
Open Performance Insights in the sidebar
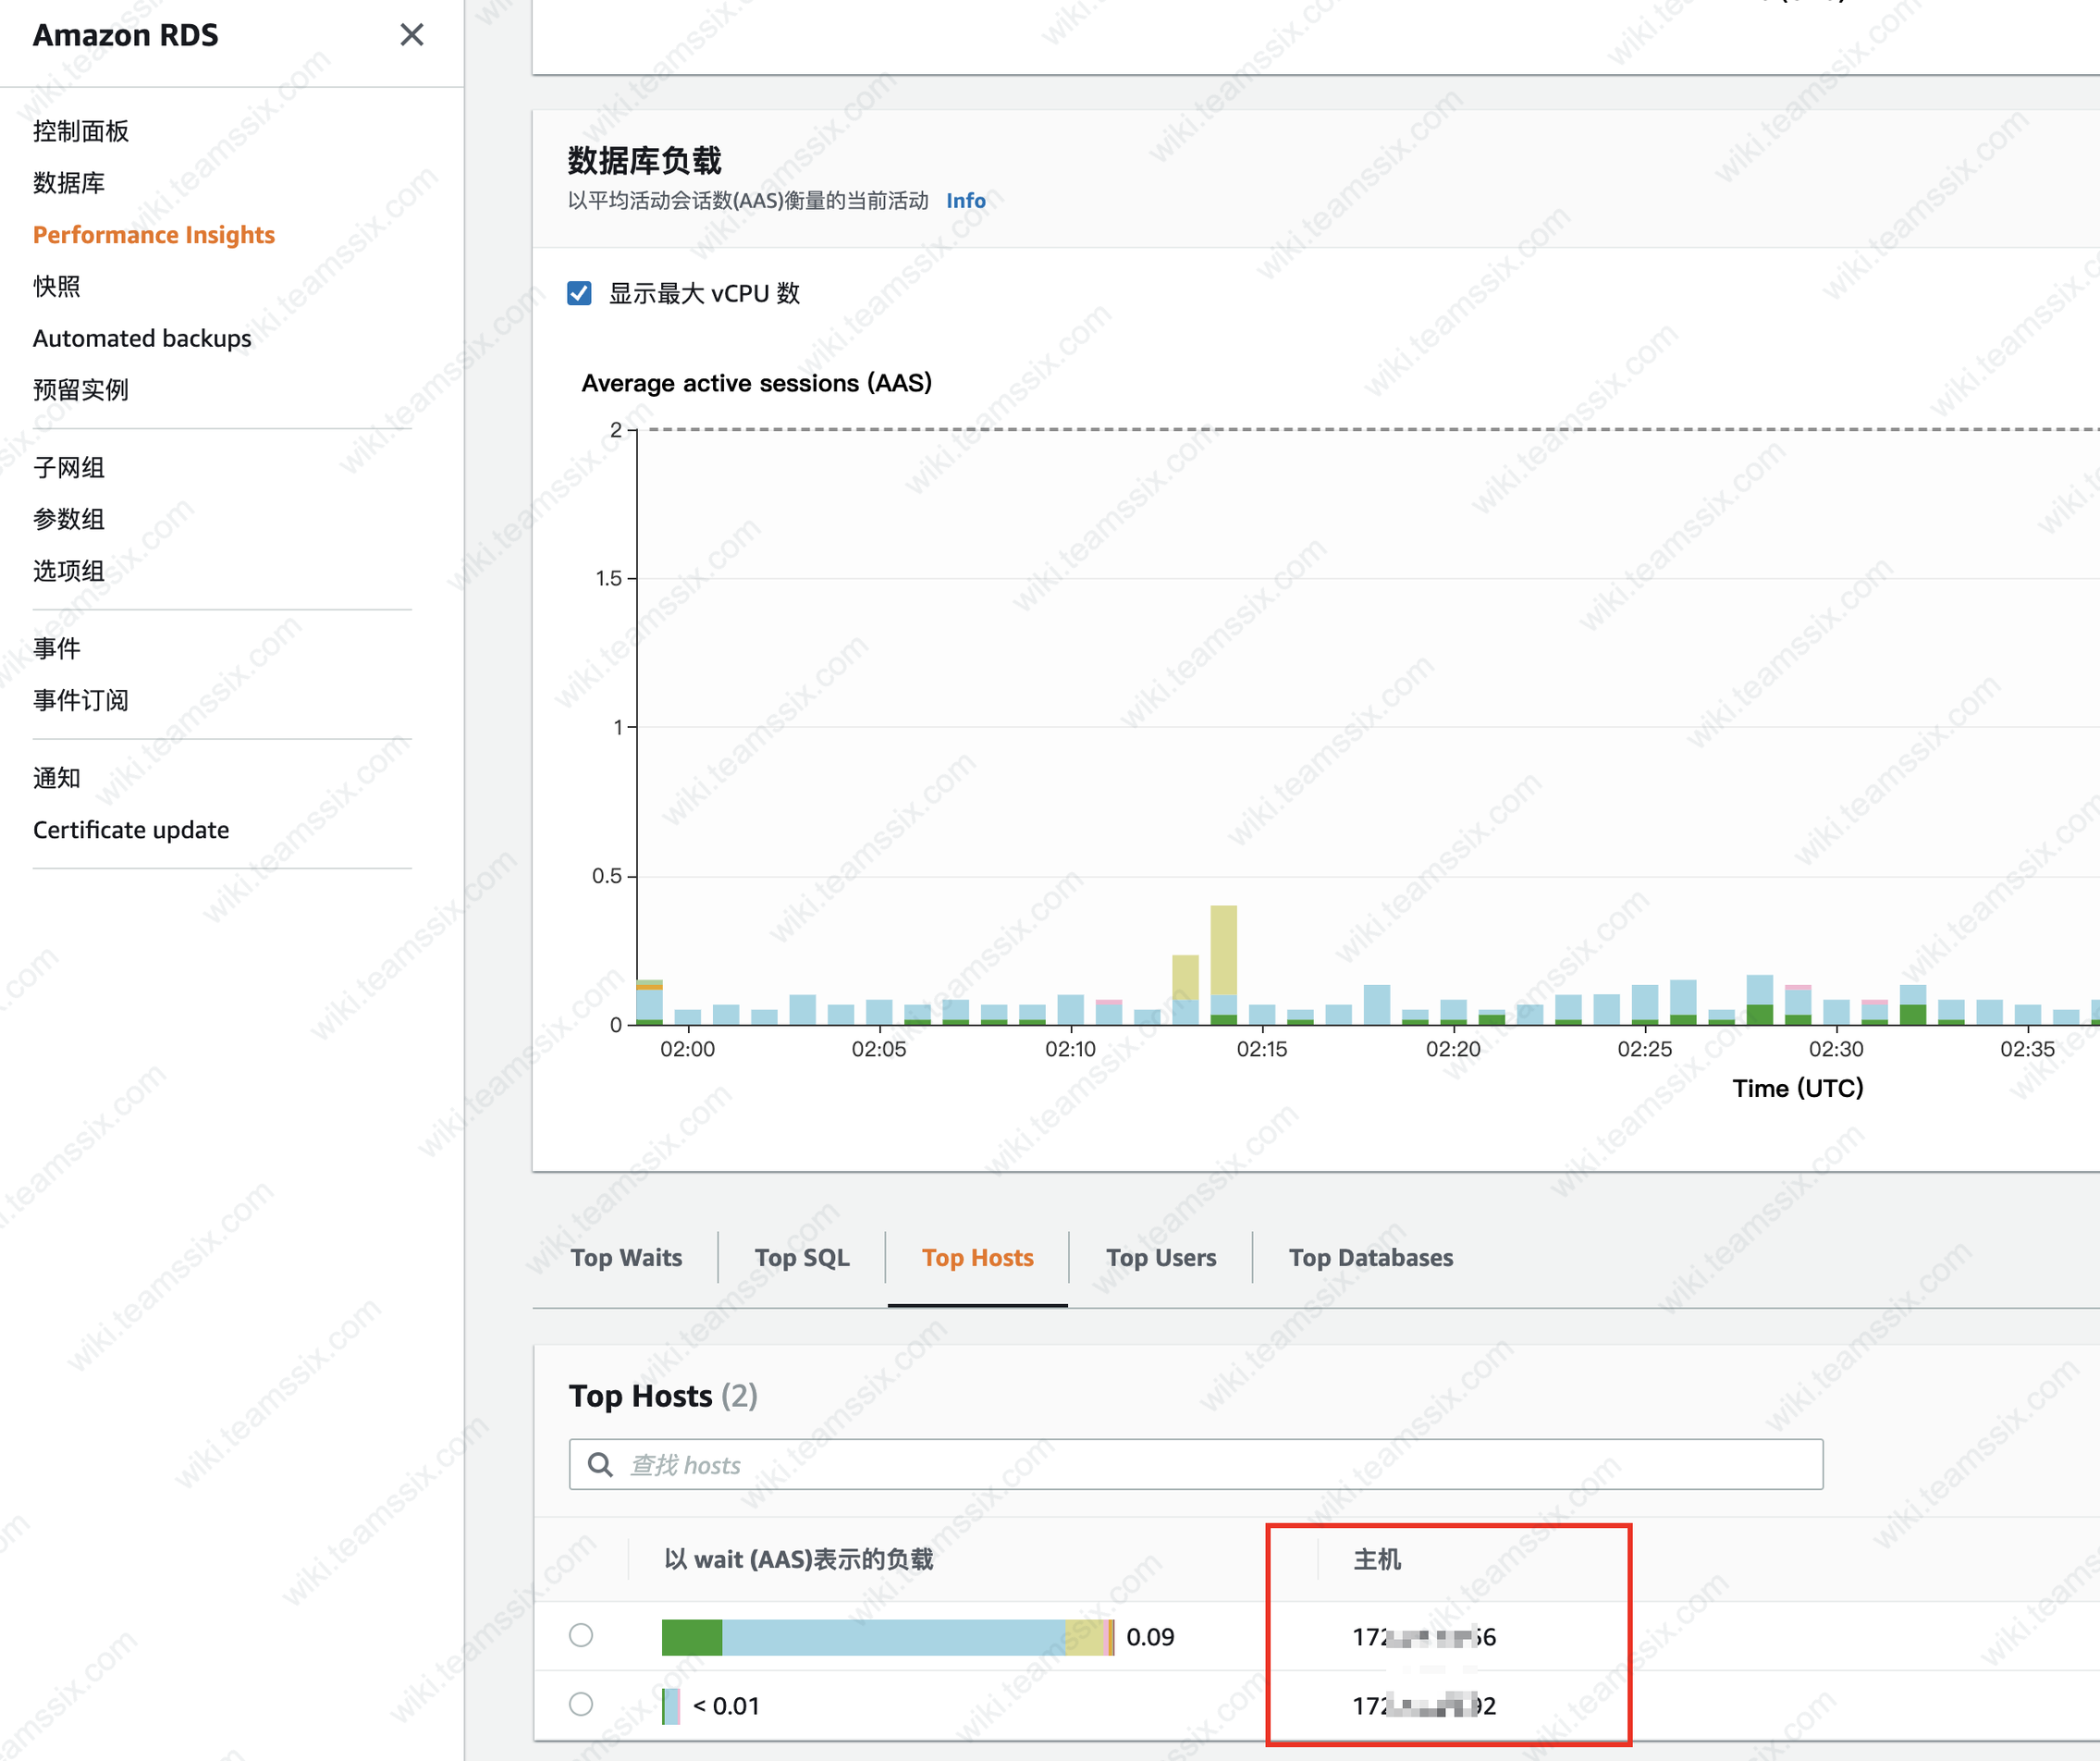[x=154, y=235]
